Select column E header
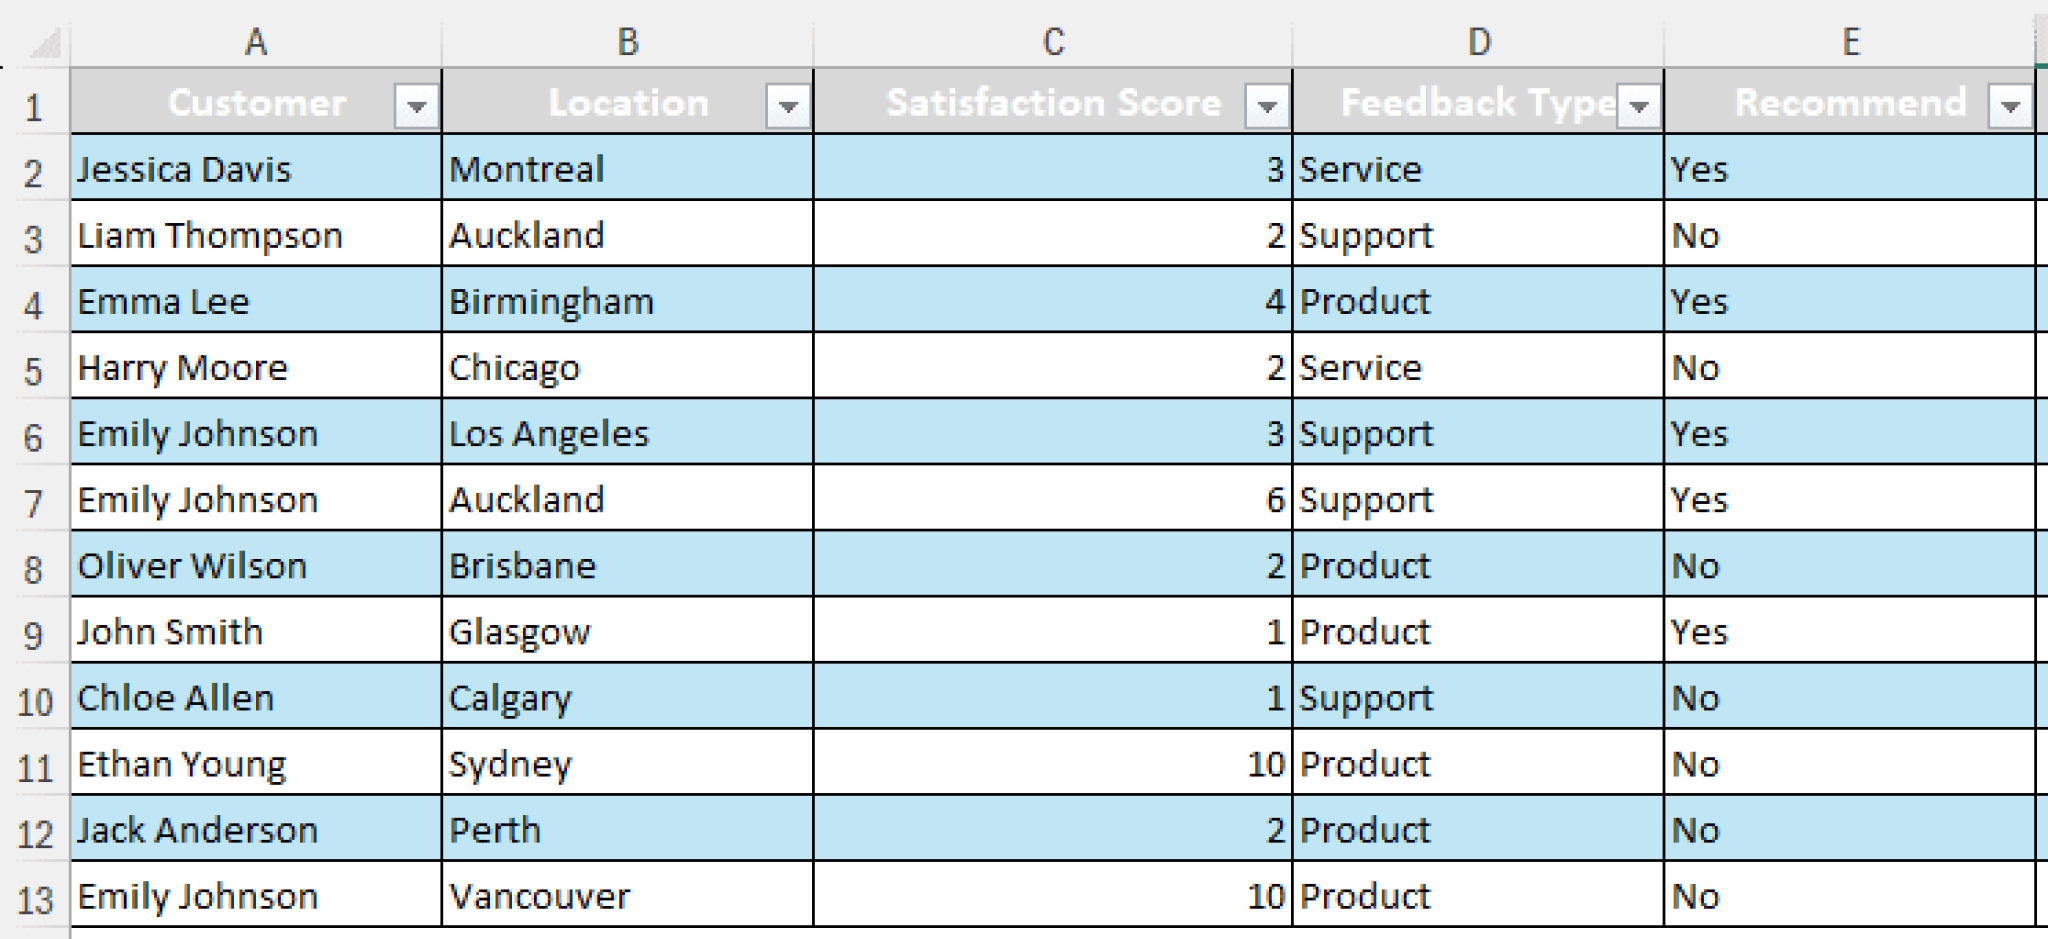The image size is (2048, 939). [1850, 42]
